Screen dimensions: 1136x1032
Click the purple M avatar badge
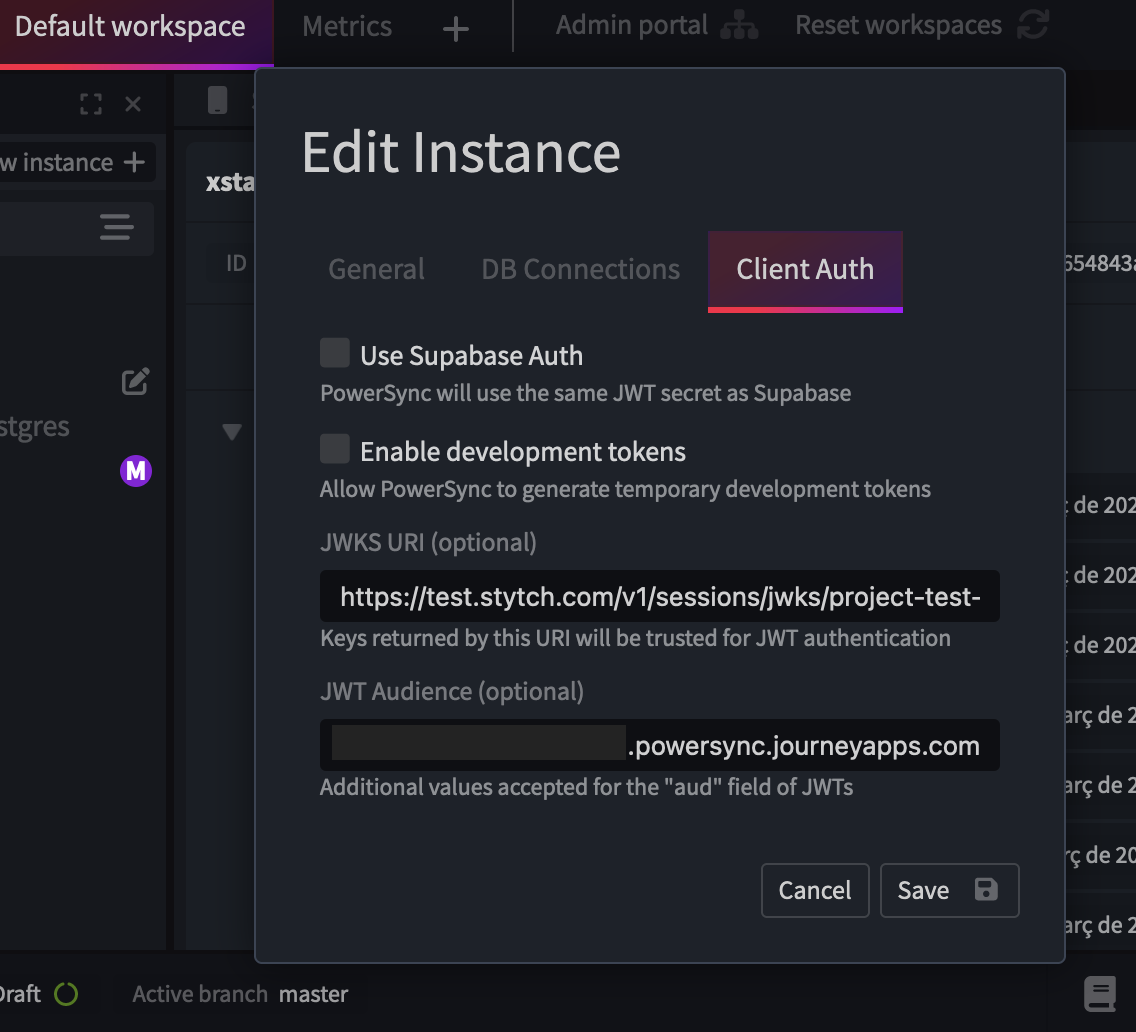pyautogui.click(x=135, y=471)
